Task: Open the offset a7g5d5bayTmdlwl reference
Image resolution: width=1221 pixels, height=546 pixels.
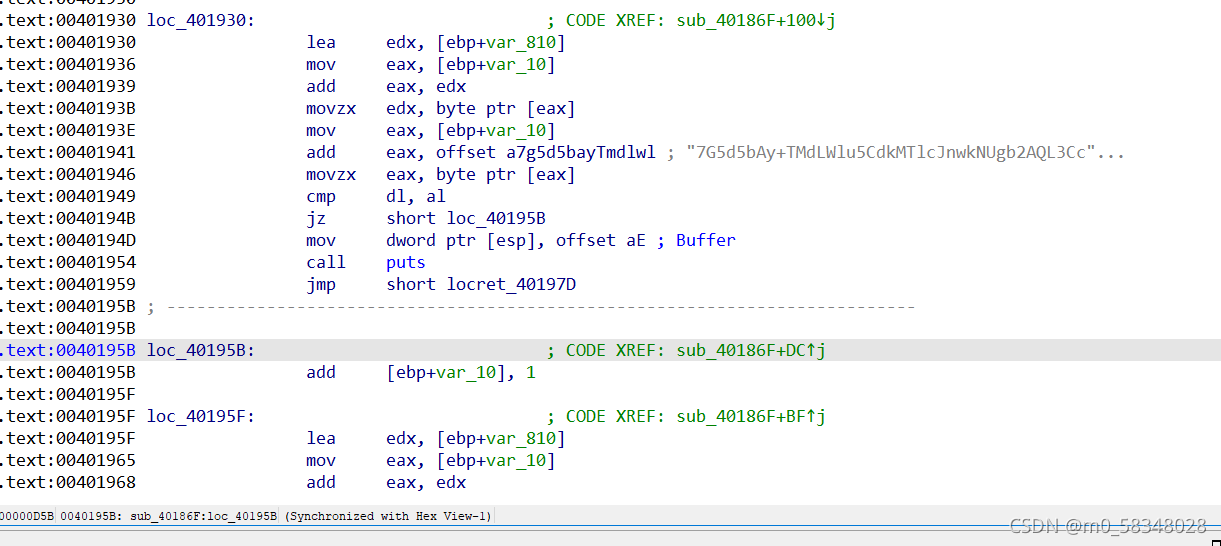Action: pyautogui.click(x=545, y=152)
